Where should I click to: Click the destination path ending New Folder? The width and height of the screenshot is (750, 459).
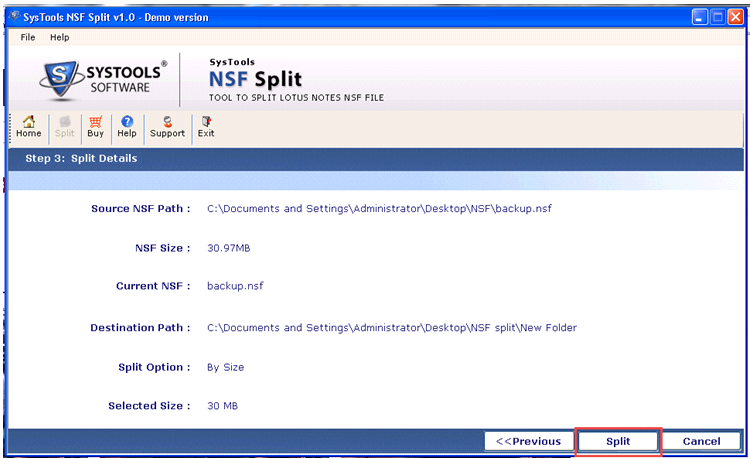392,328
